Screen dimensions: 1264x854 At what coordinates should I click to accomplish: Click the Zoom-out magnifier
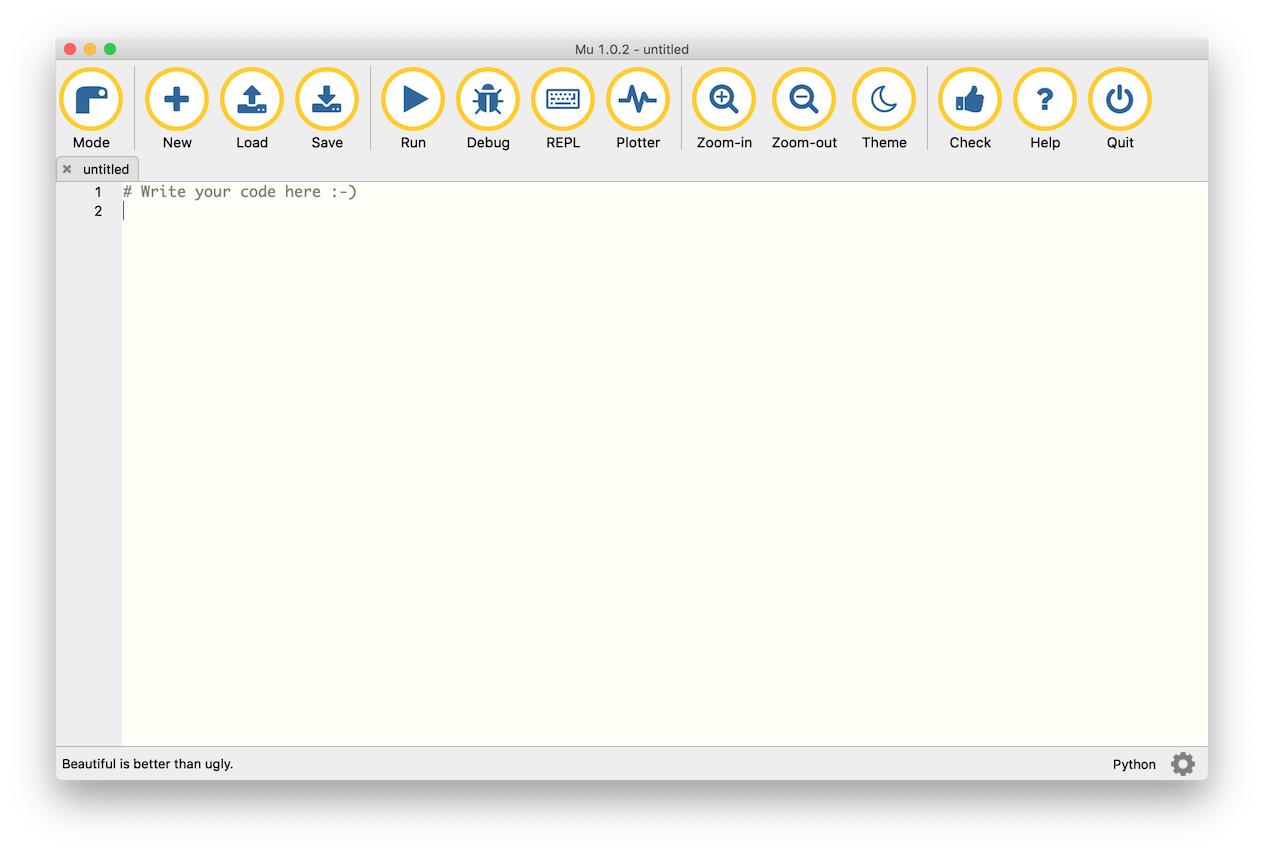click(804, 99)
